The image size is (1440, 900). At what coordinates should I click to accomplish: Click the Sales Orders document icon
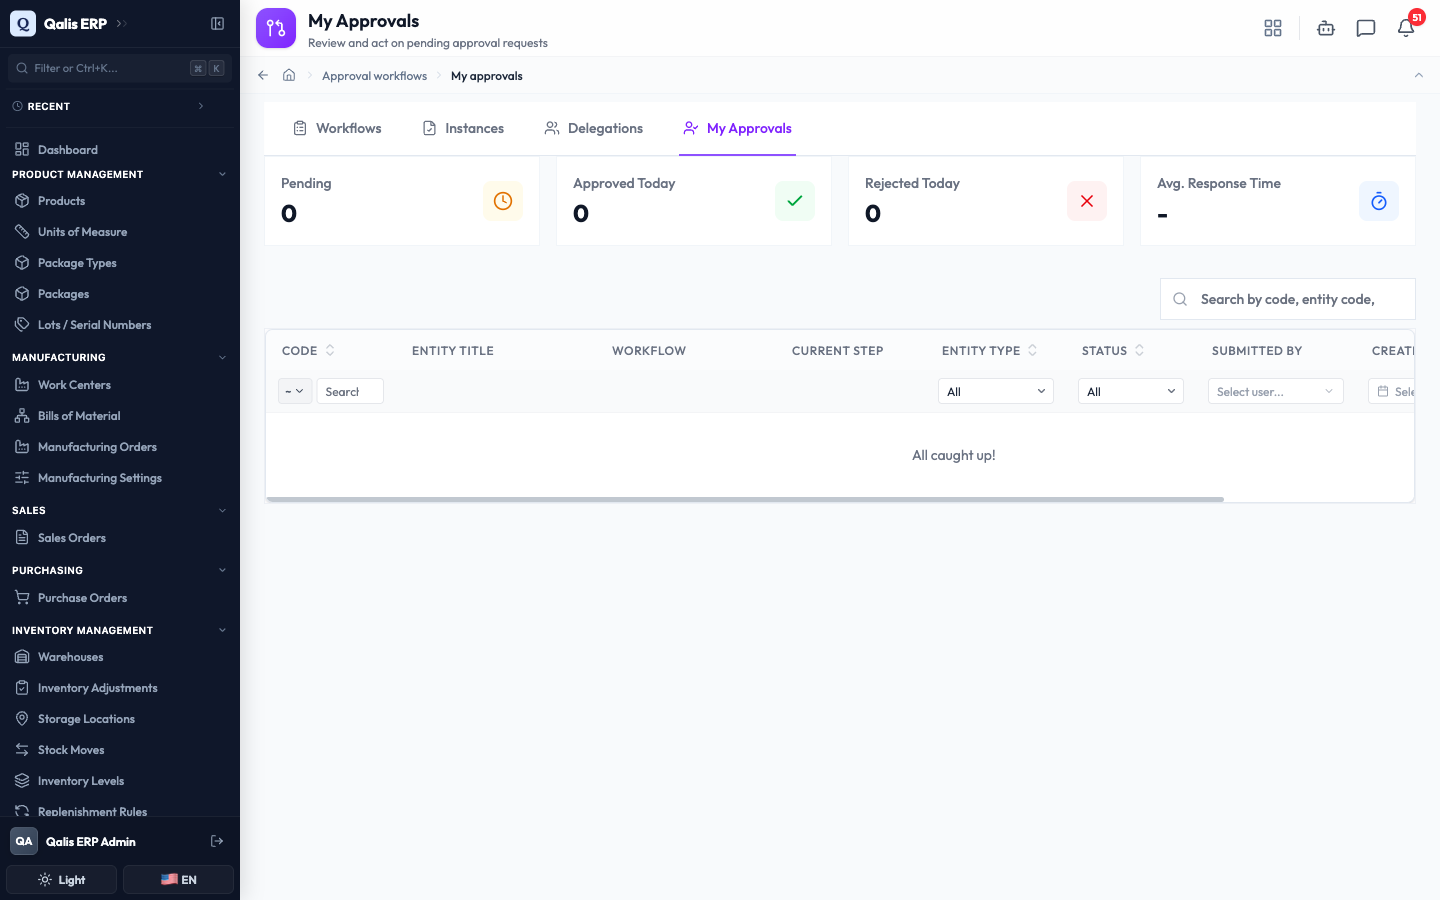point(22,538)
